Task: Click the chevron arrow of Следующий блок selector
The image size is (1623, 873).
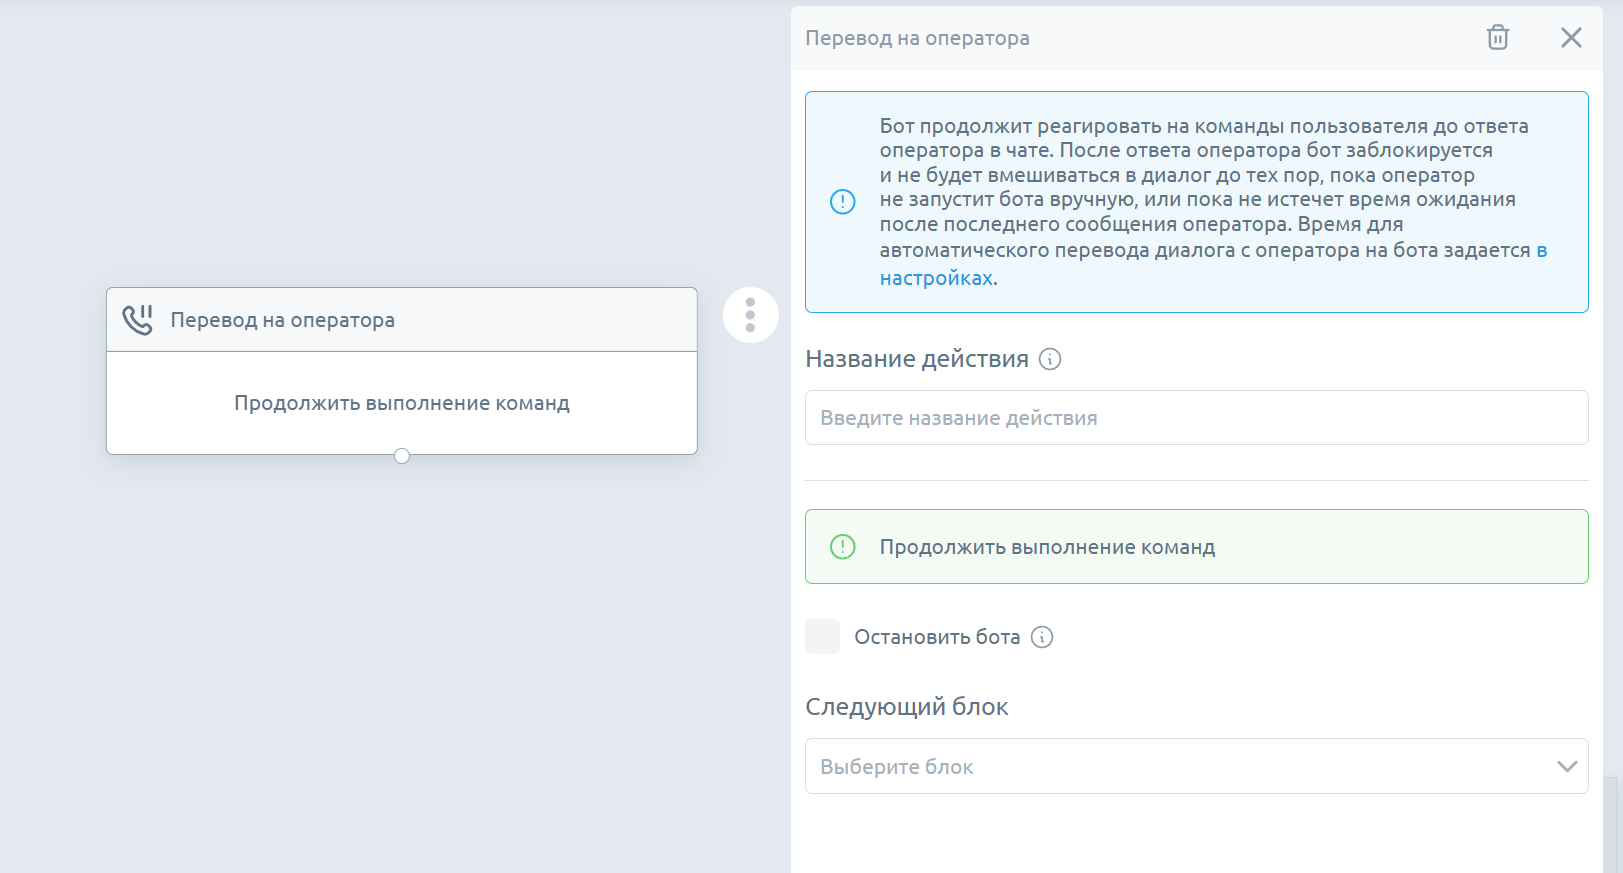Action: 1566,766
